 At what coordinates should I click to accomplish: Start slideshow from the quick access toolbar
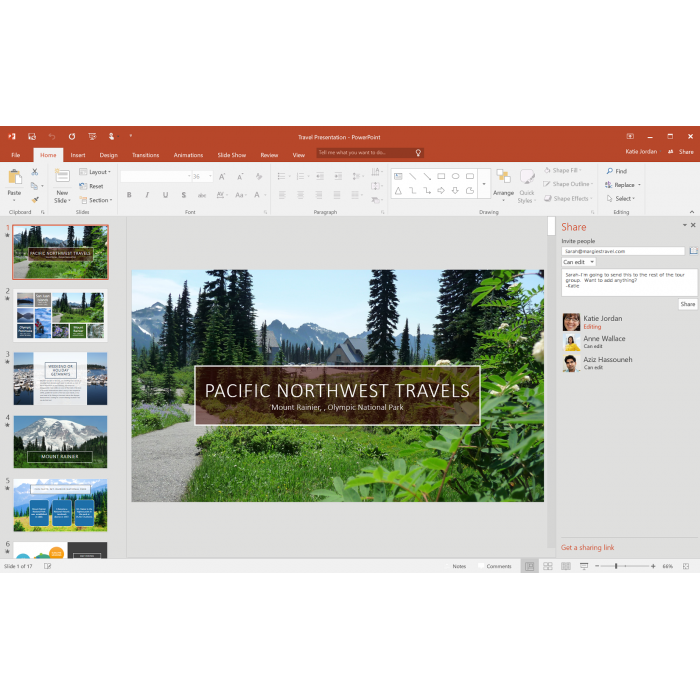tap(92, 137)
